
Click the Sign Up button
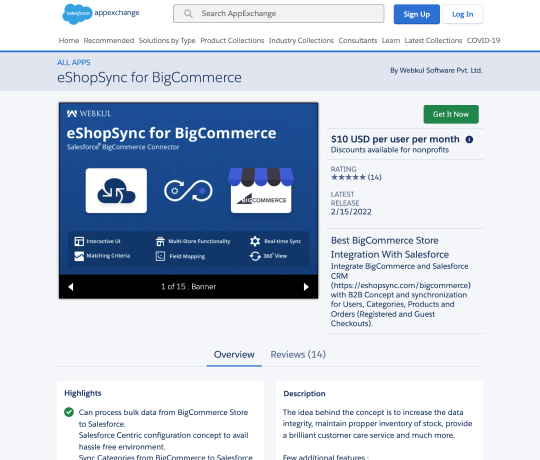(x=417, y=14)
